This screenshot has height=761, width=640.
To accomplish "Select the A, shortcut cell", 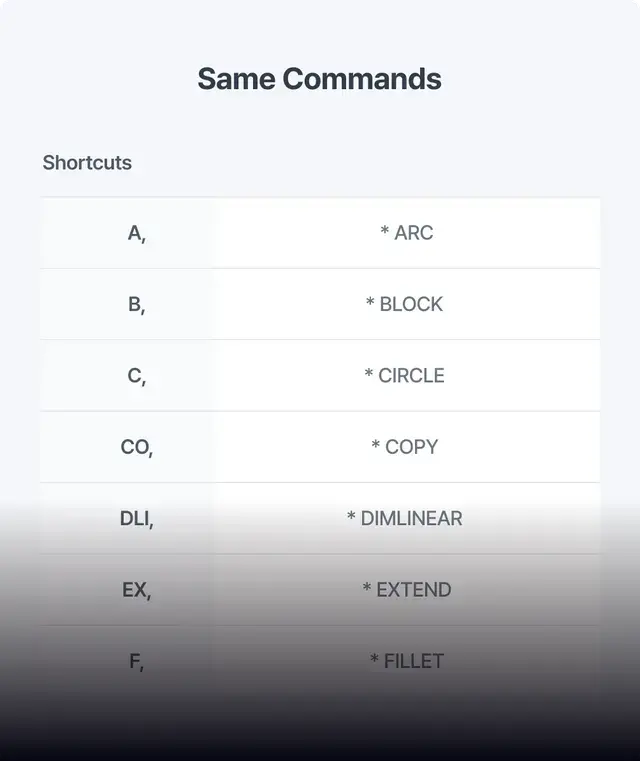I will pyautogui.click(x=137, y=233).
